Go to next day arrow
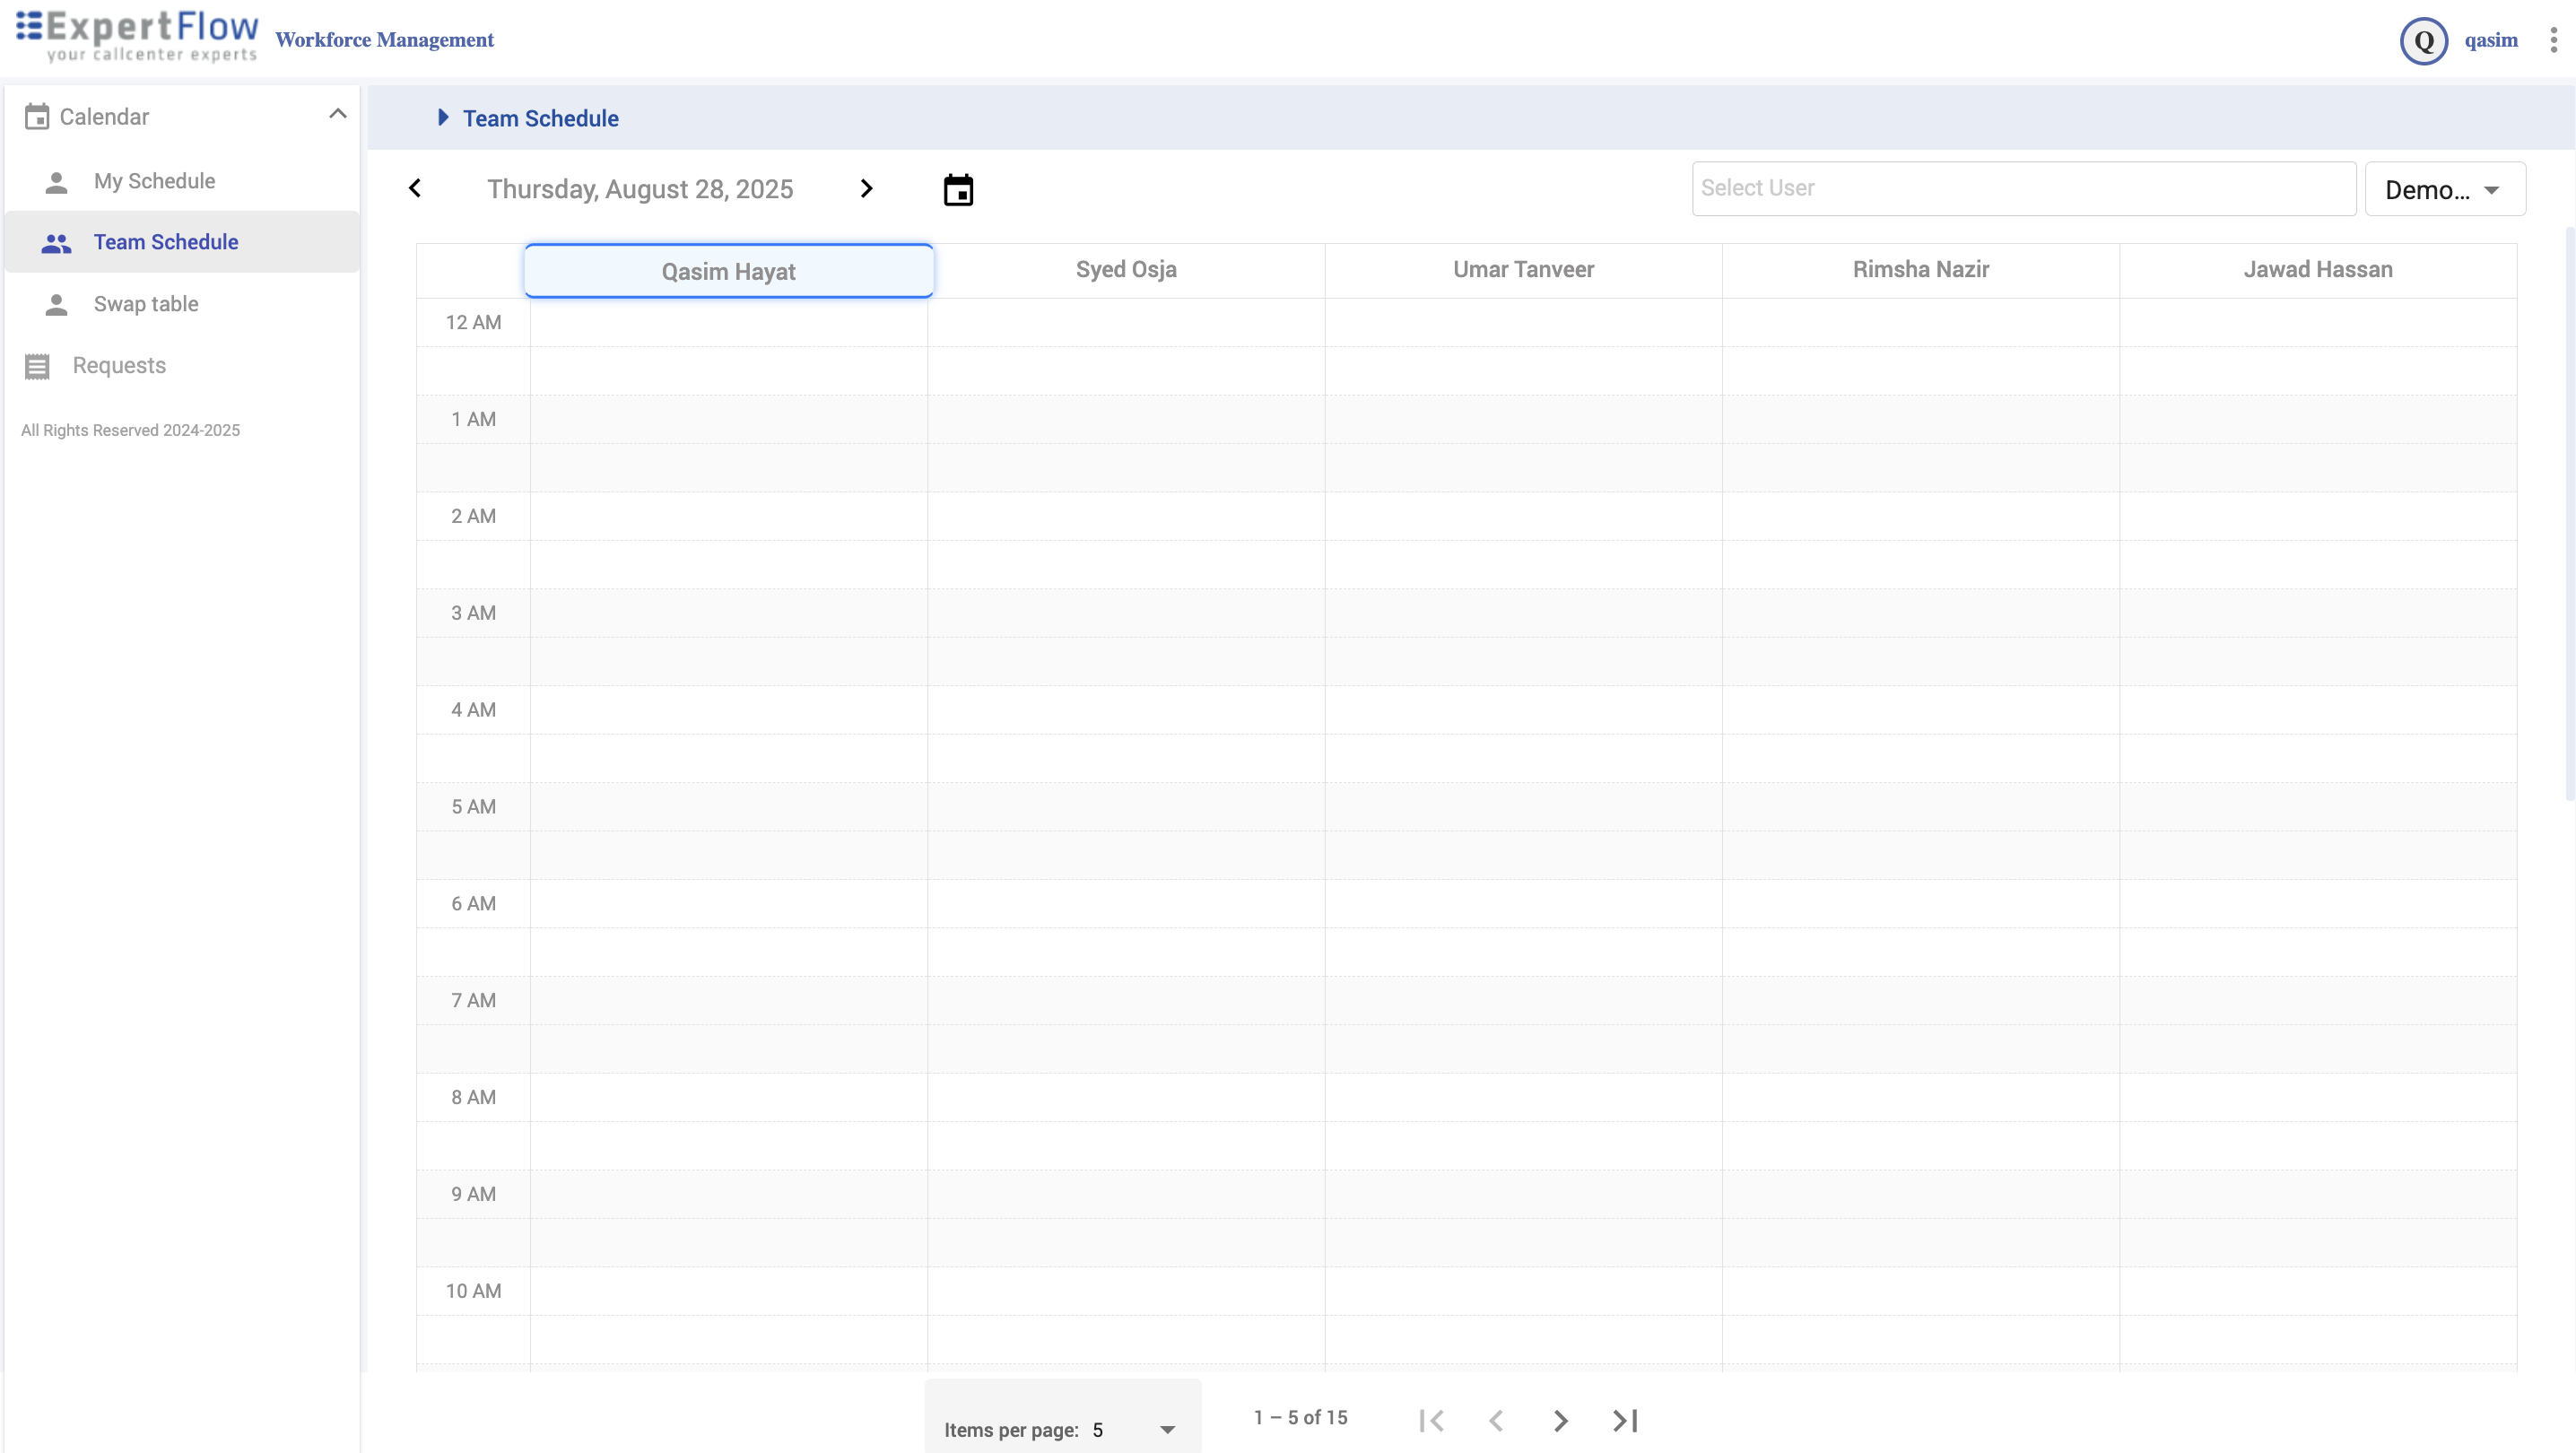 click(x=866, y=188)
